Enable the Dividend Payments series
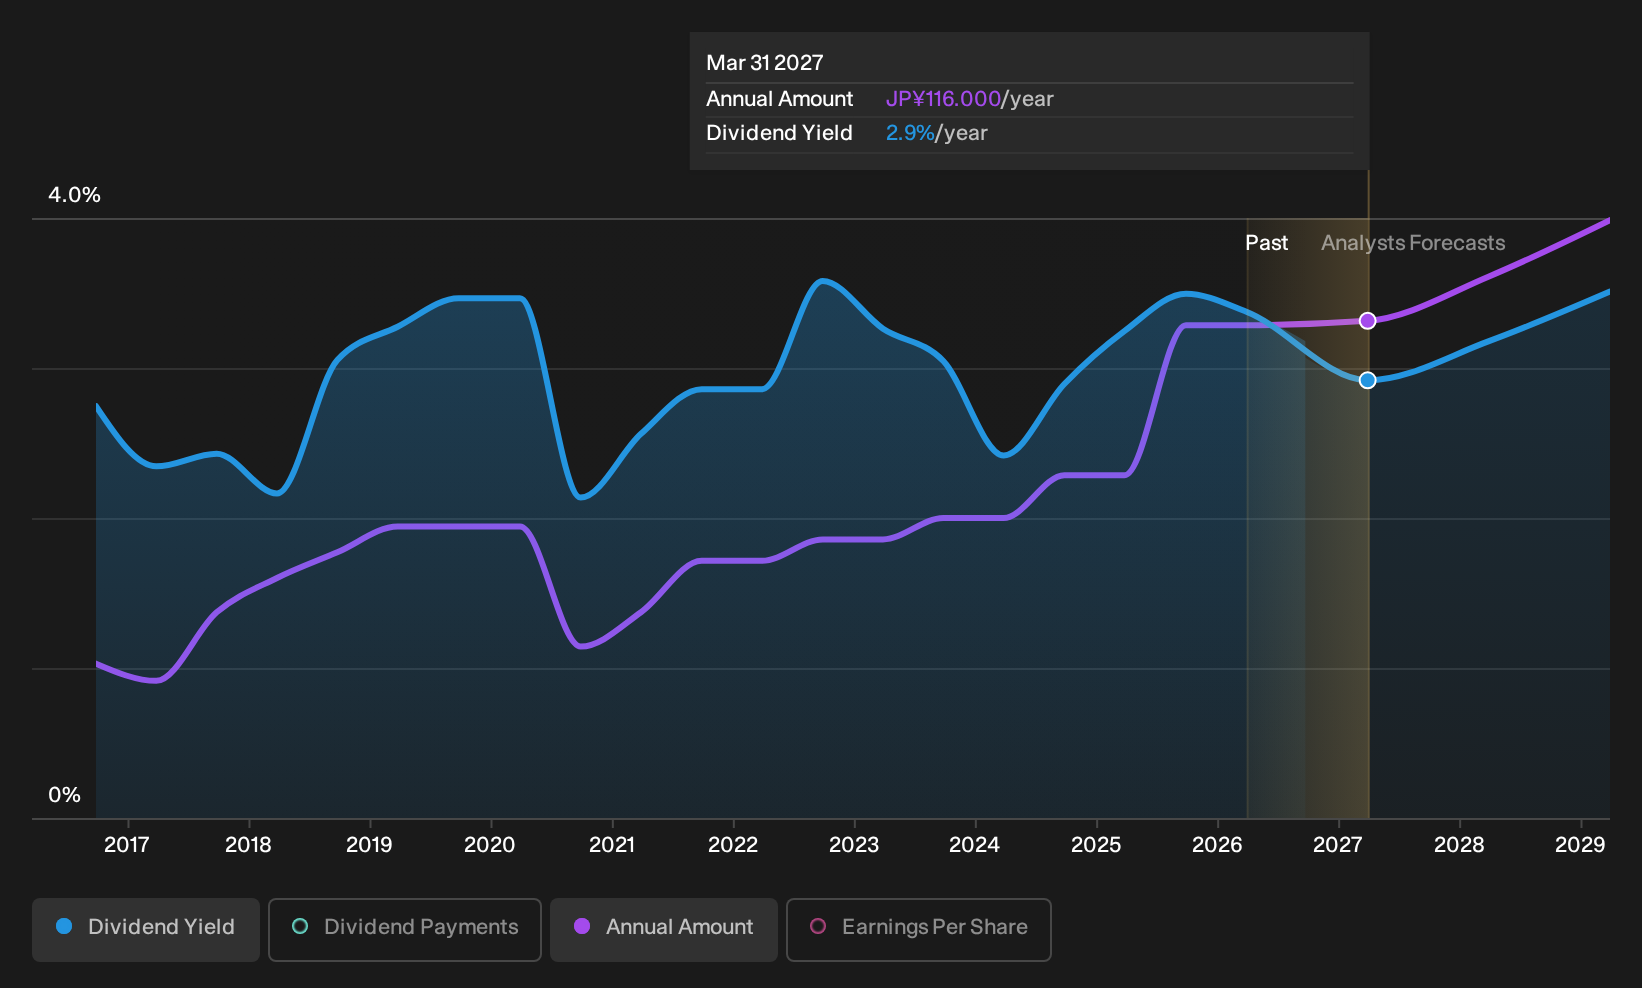The height and width of the screenshot is (988, 1642). coord(405,929)
